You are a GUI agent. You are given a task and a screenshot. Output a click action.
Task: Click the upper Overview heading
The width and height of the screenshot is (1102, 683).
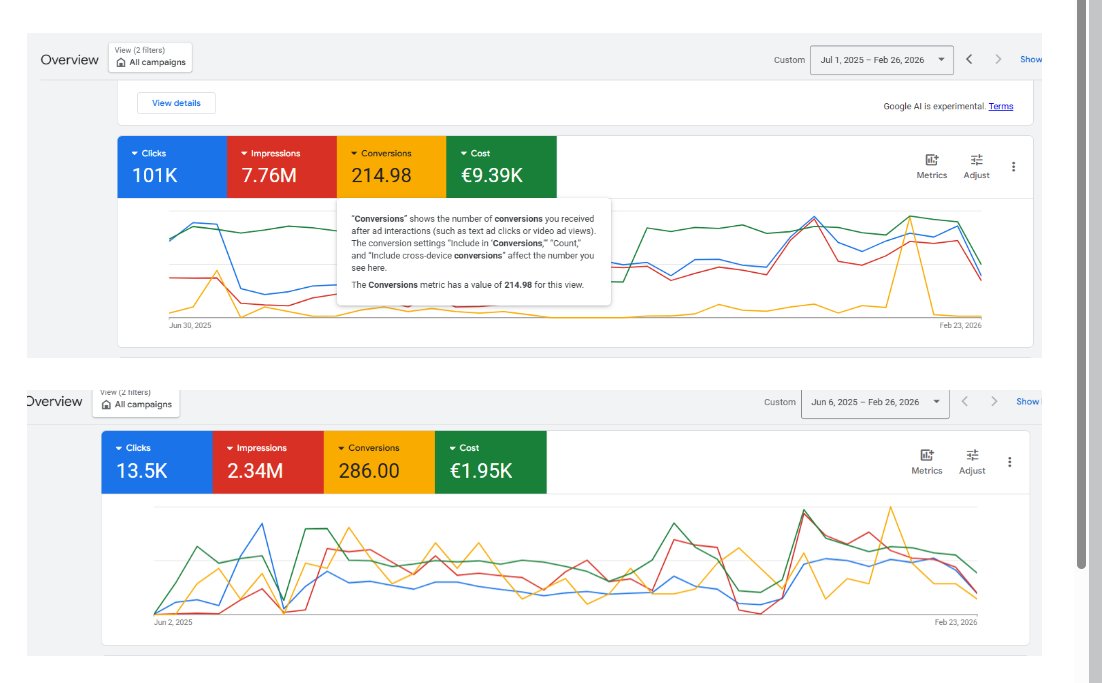pos(70,60)
